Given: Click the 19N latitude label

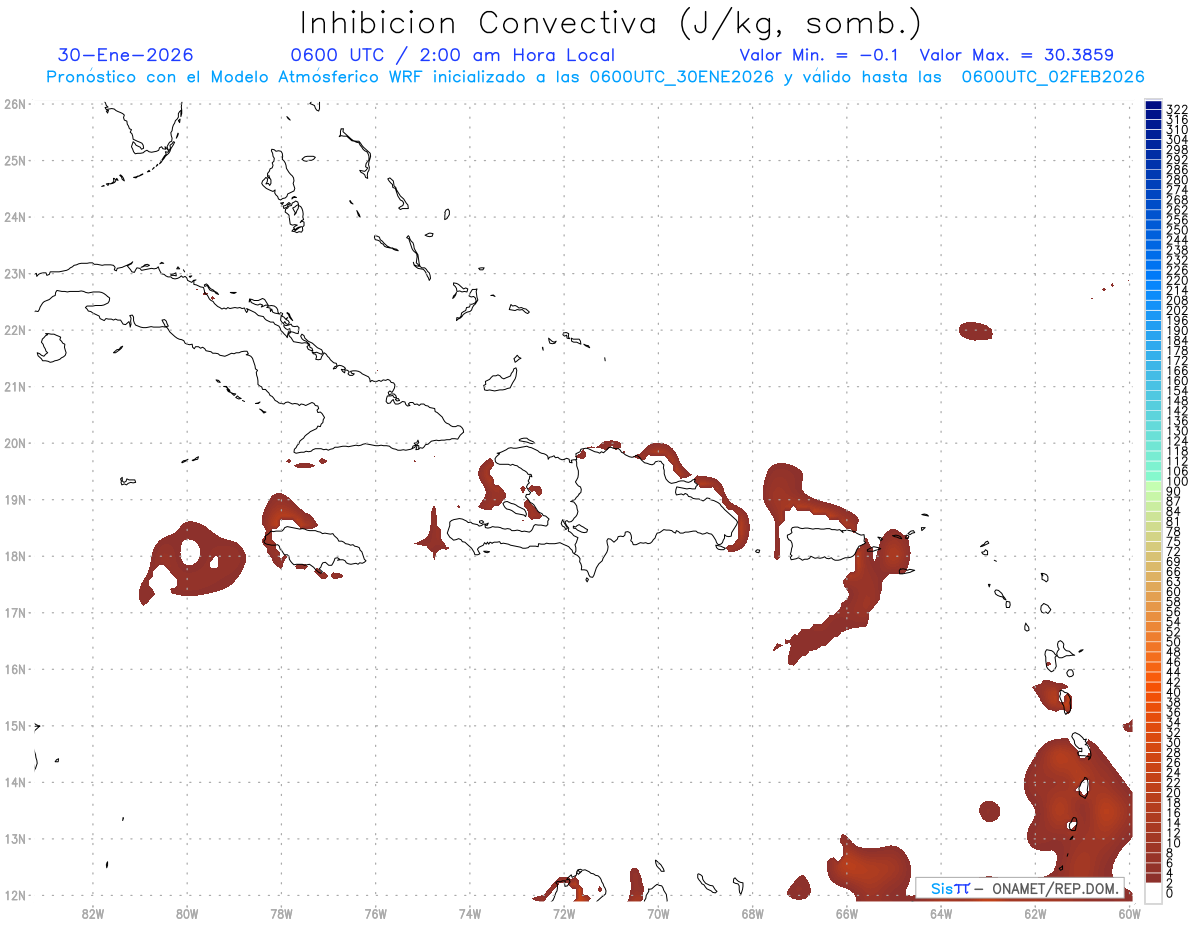Looking at the screenshot, I should pos(15,499).
